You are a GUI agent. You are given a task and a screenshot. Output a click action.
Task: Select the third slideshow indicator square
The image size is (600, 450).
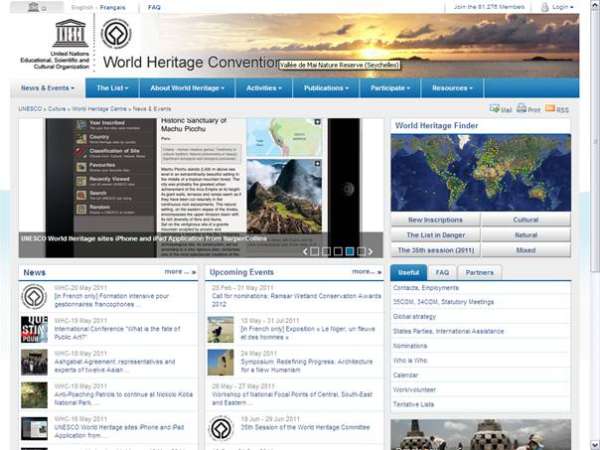(338, 251)
